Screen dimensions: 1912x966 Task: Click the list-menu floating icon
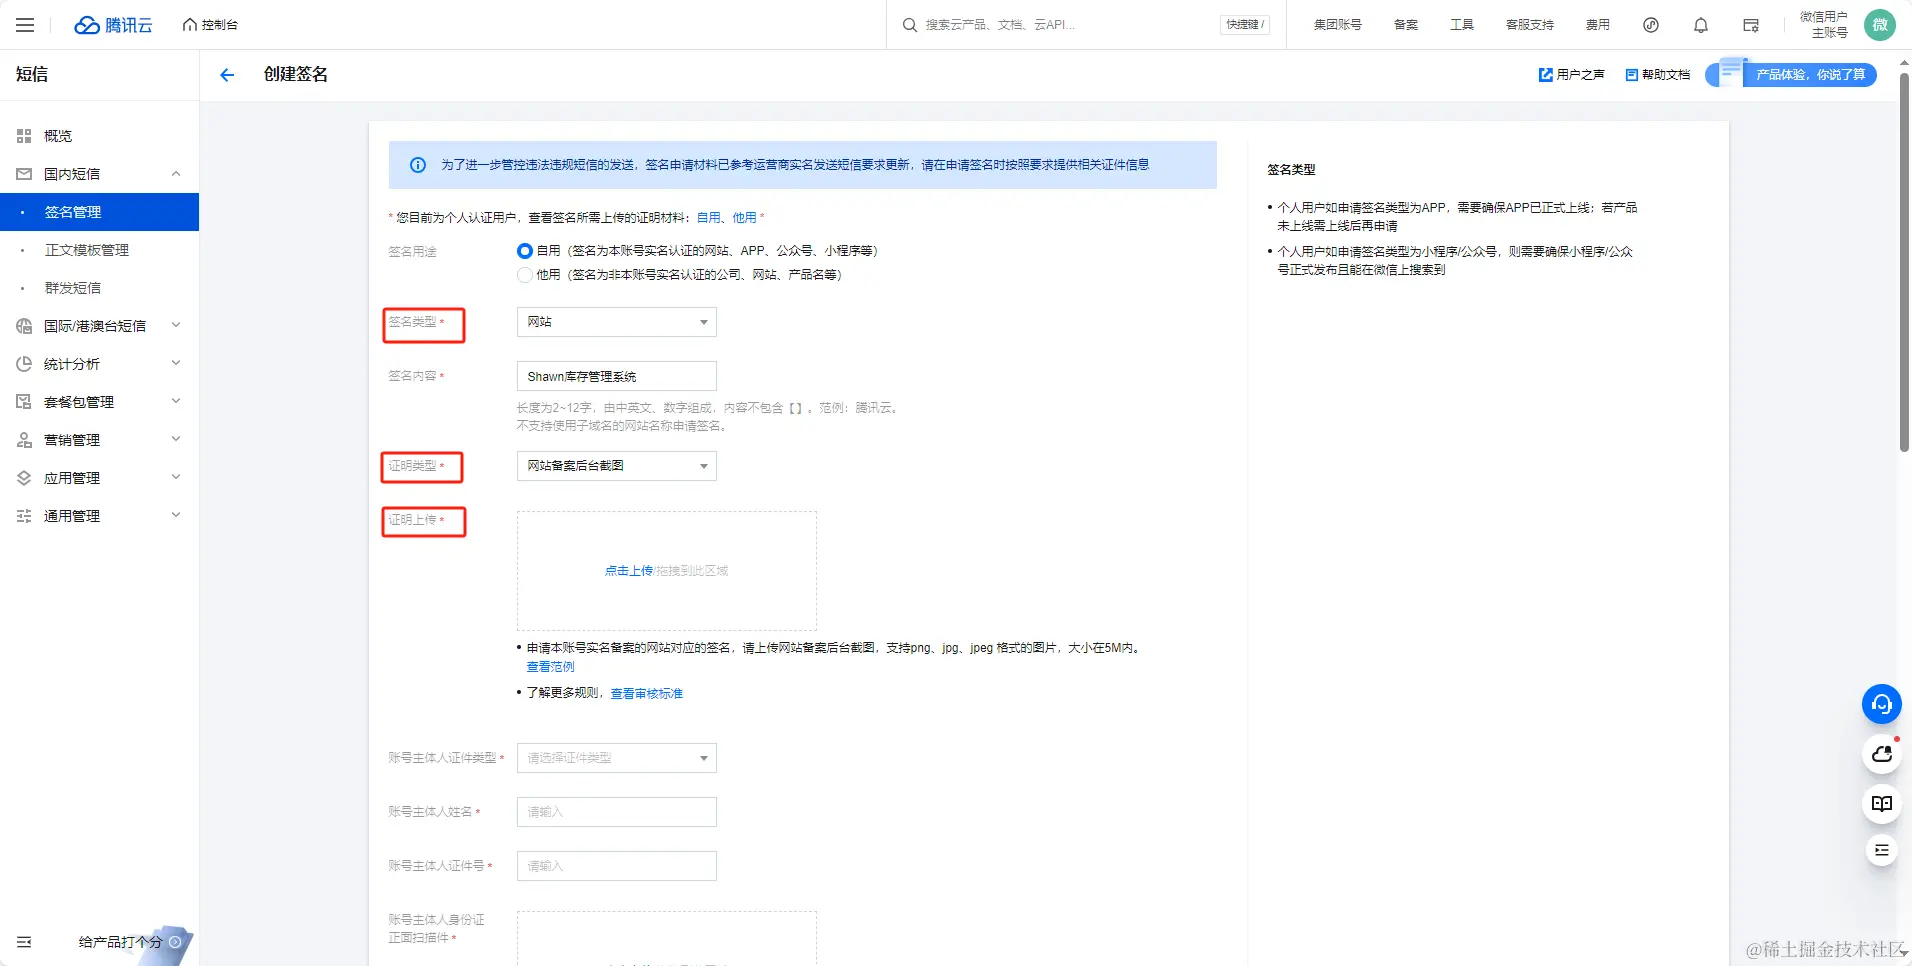(x=1881, y=850)
